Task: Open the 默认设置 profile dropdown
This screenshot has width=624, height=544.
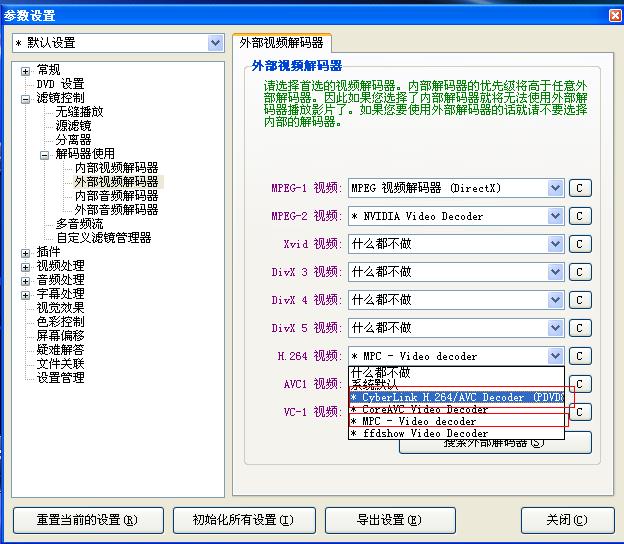Action: click(214, 43)
